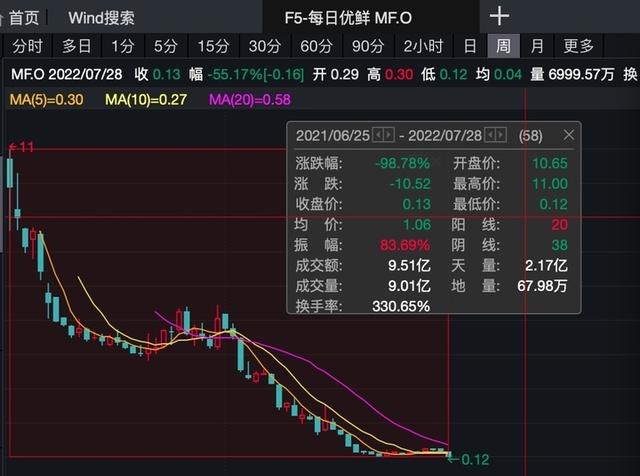Switch to daily 日 candles
This screenshot has width=640, height=476.
click(470, 46)
